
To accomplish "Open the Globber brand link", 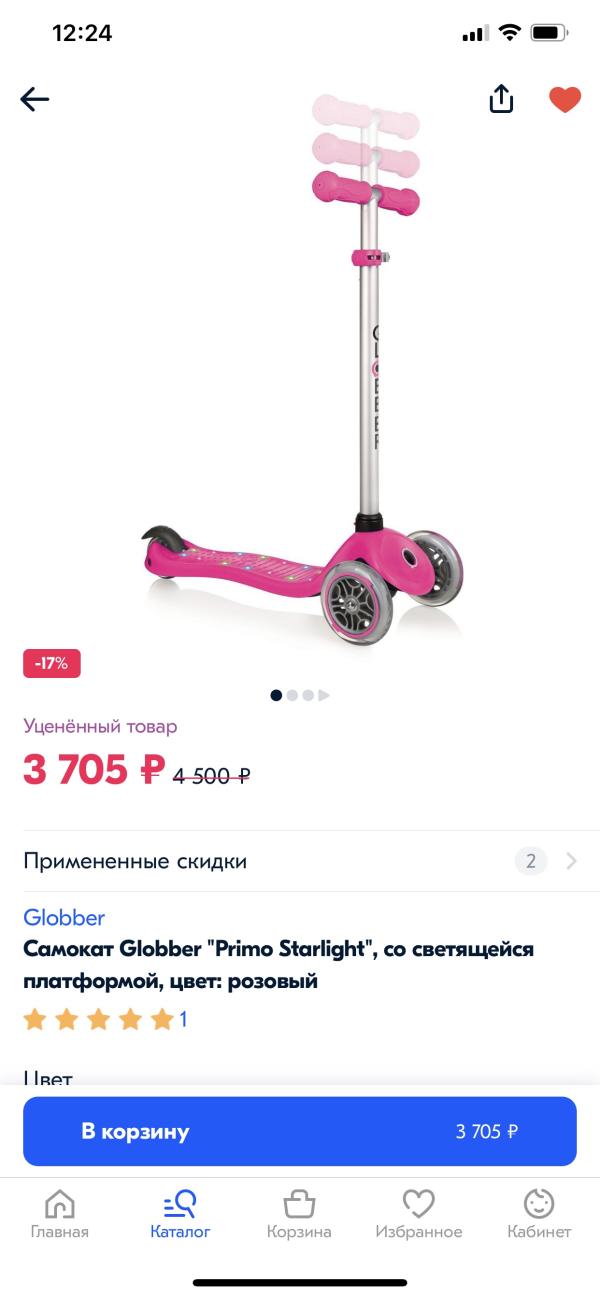I will [x=64, y=917].
